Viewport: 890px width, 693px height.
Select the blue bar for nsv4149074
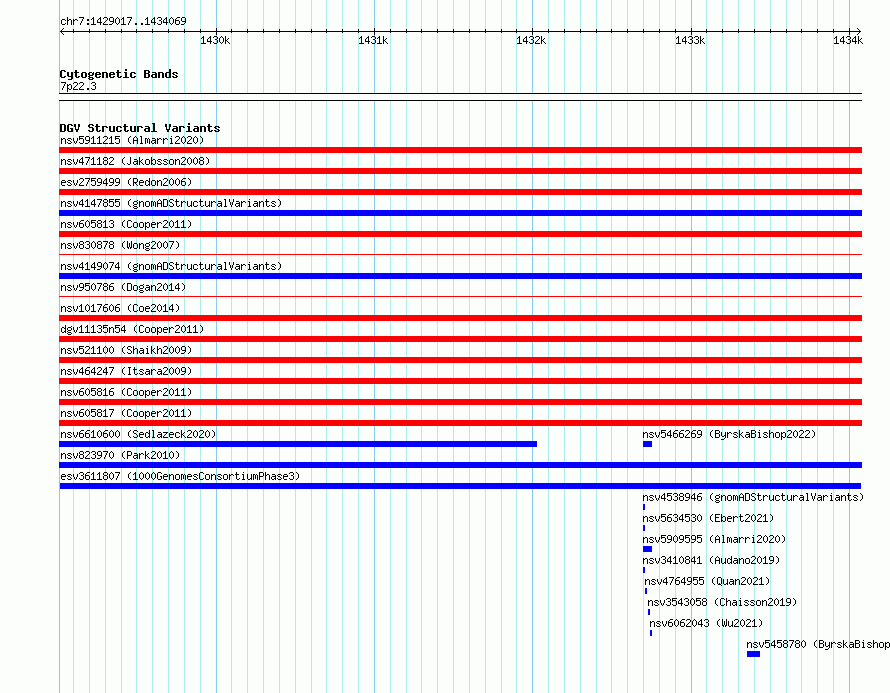[x=460, y=276]
